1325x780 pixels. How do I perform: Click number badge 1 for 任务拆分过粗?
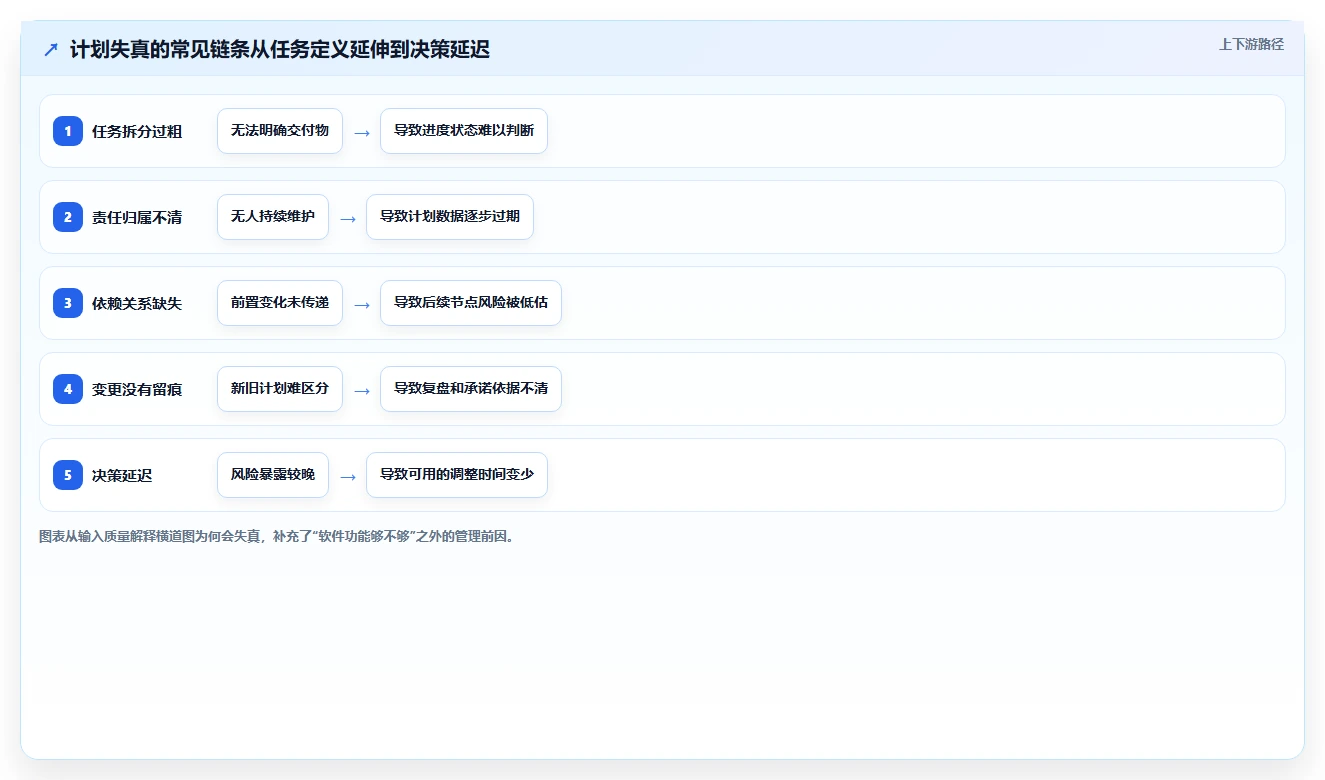68,131
